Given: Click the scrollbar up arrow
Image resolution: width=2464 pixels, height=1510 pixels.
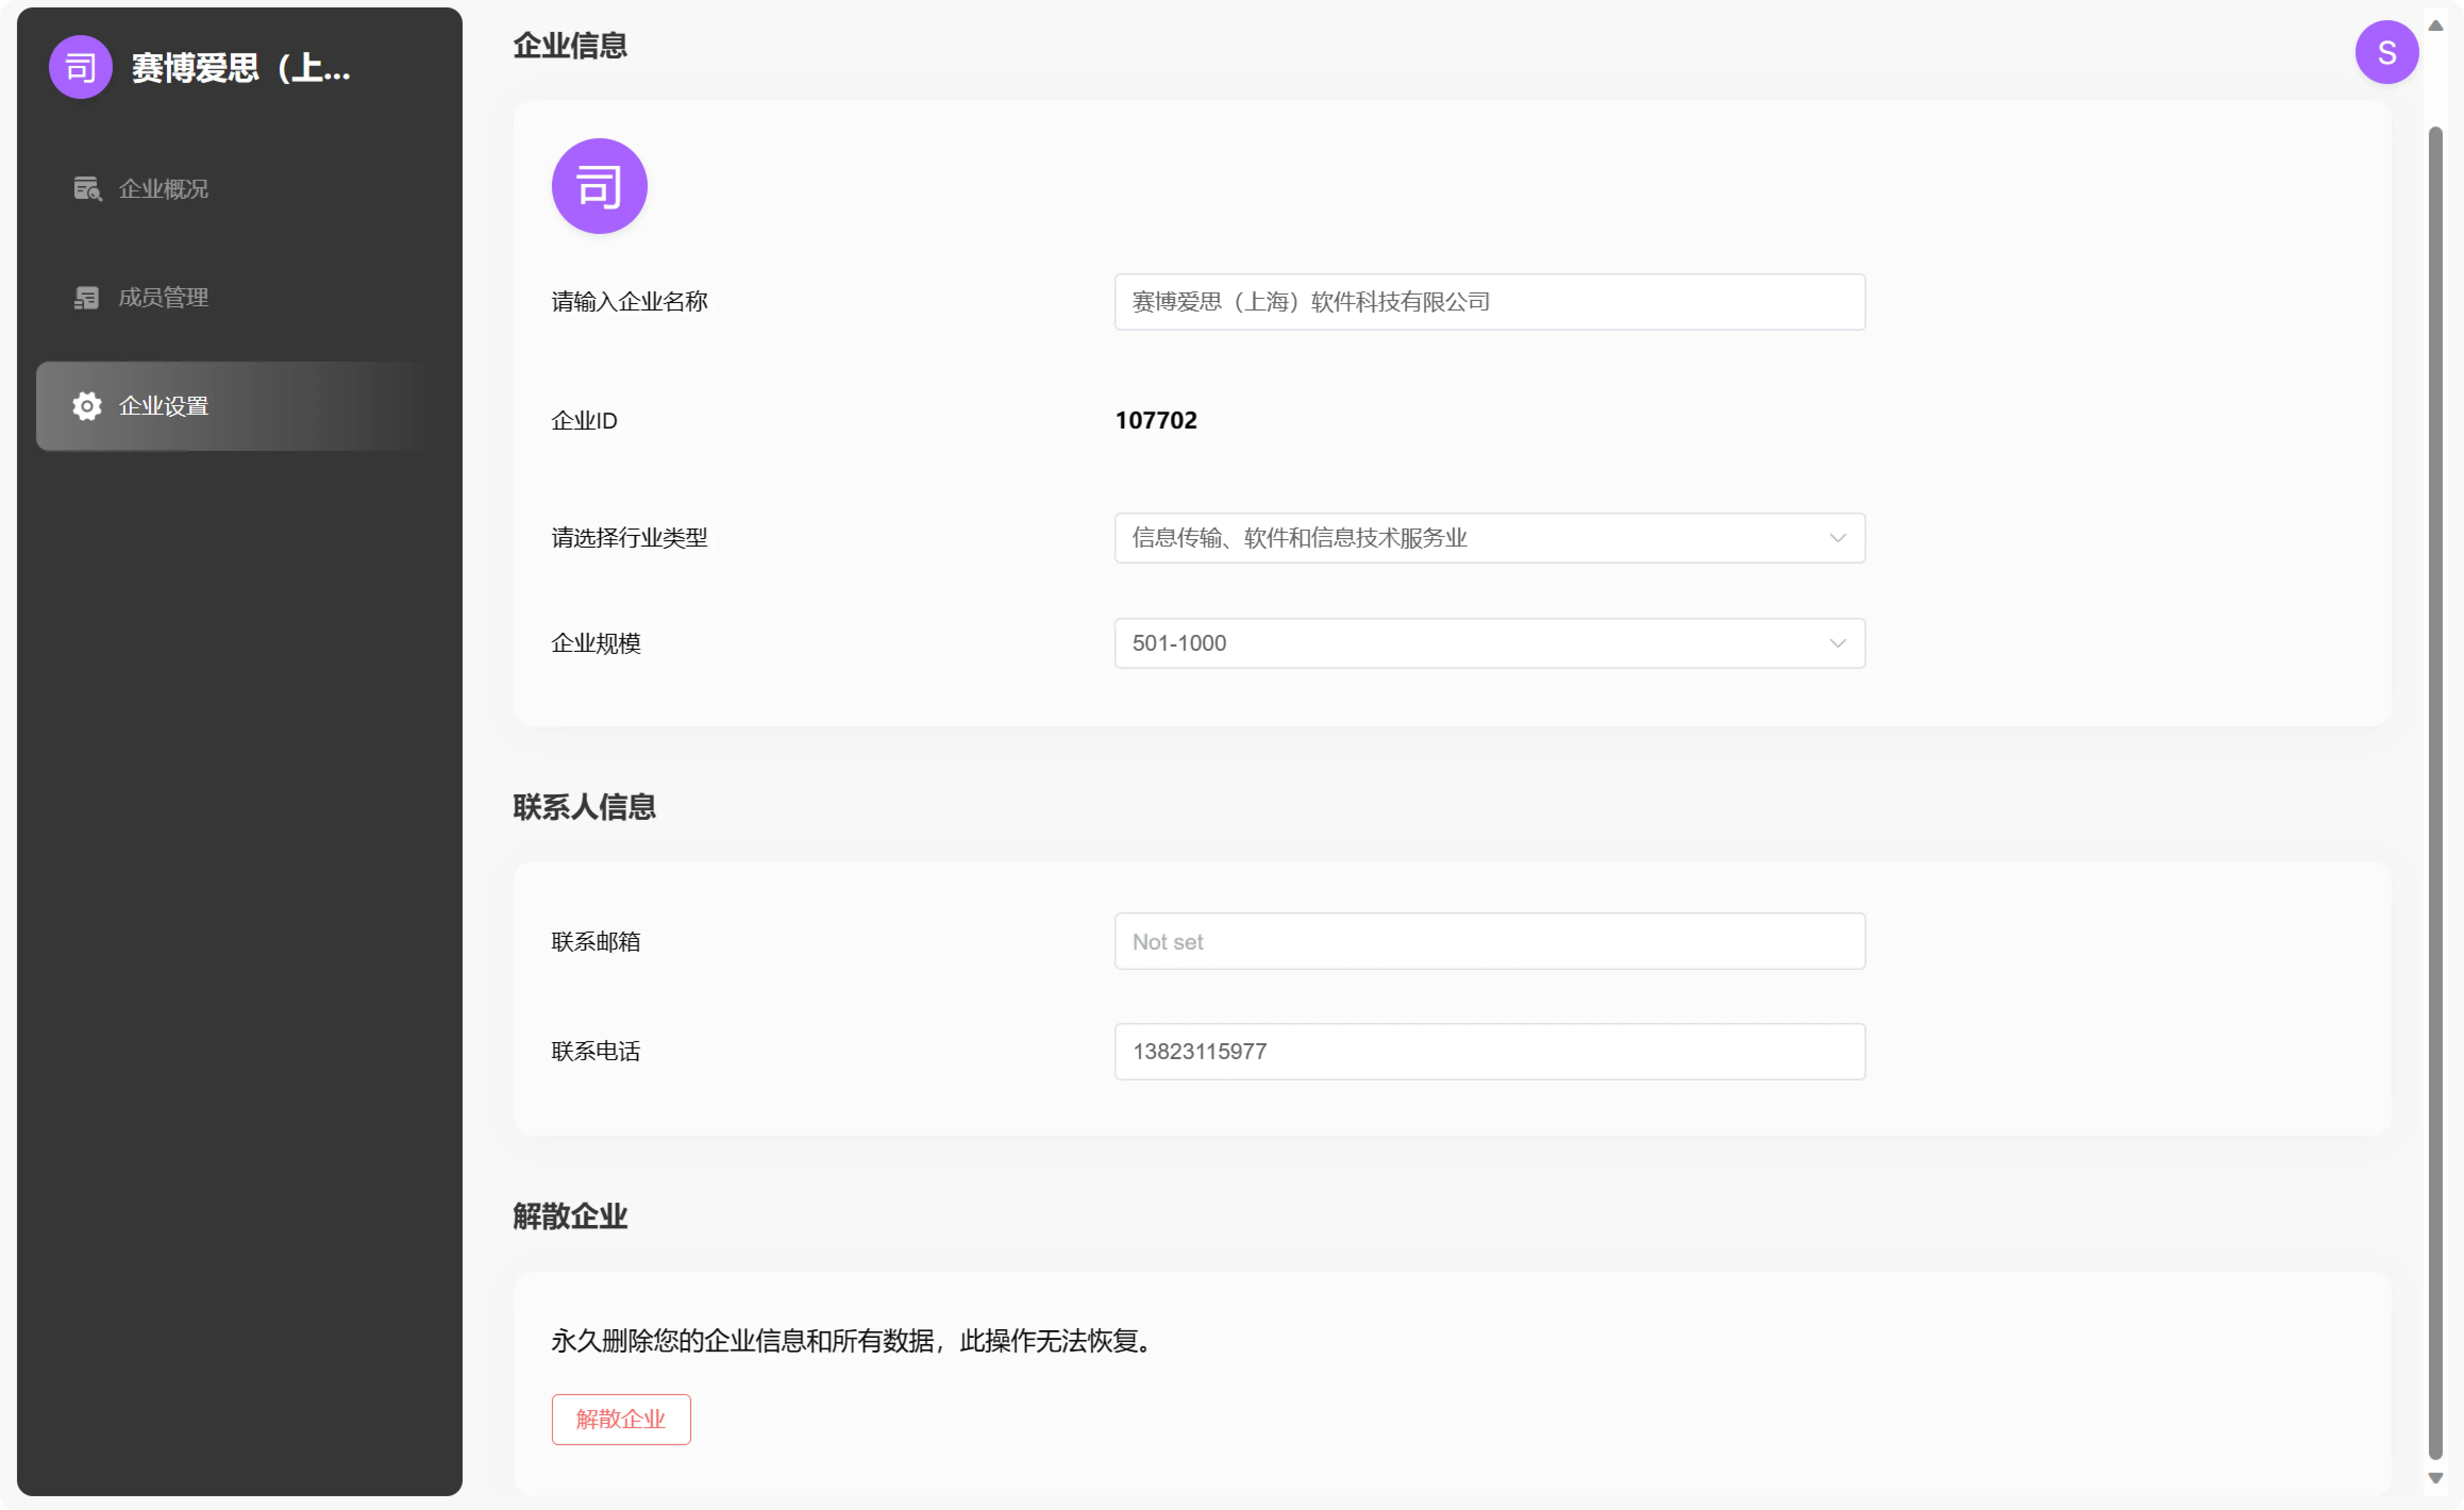Looking at the screenshot, I should pos(2436,25).
